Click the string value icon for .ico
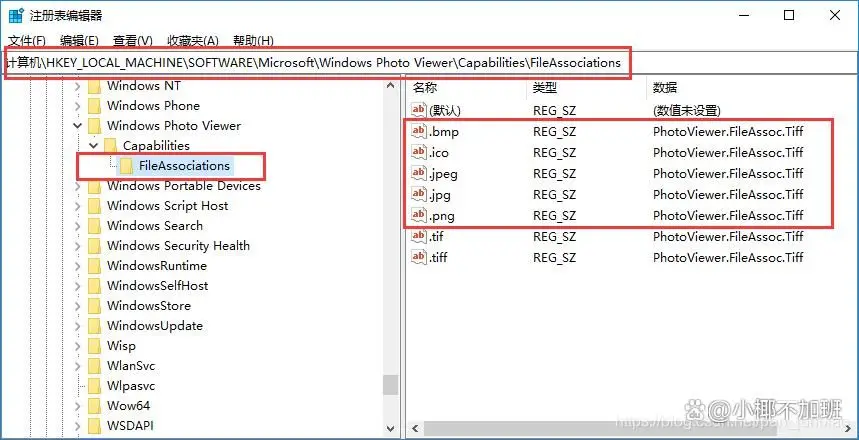Image resolution: width=859 pixels, height=440 pixels. pyautogui.click(x=419, y=152)
